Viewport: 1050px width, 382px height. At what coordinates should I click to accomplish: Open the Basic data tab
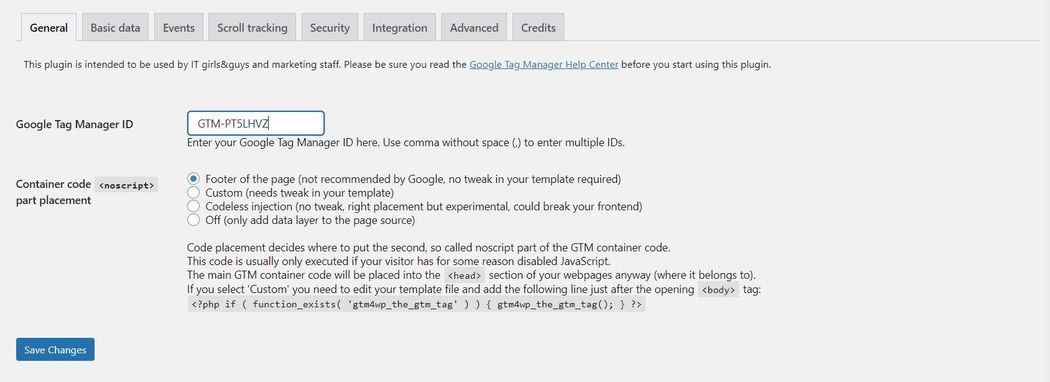pos(115,27)
